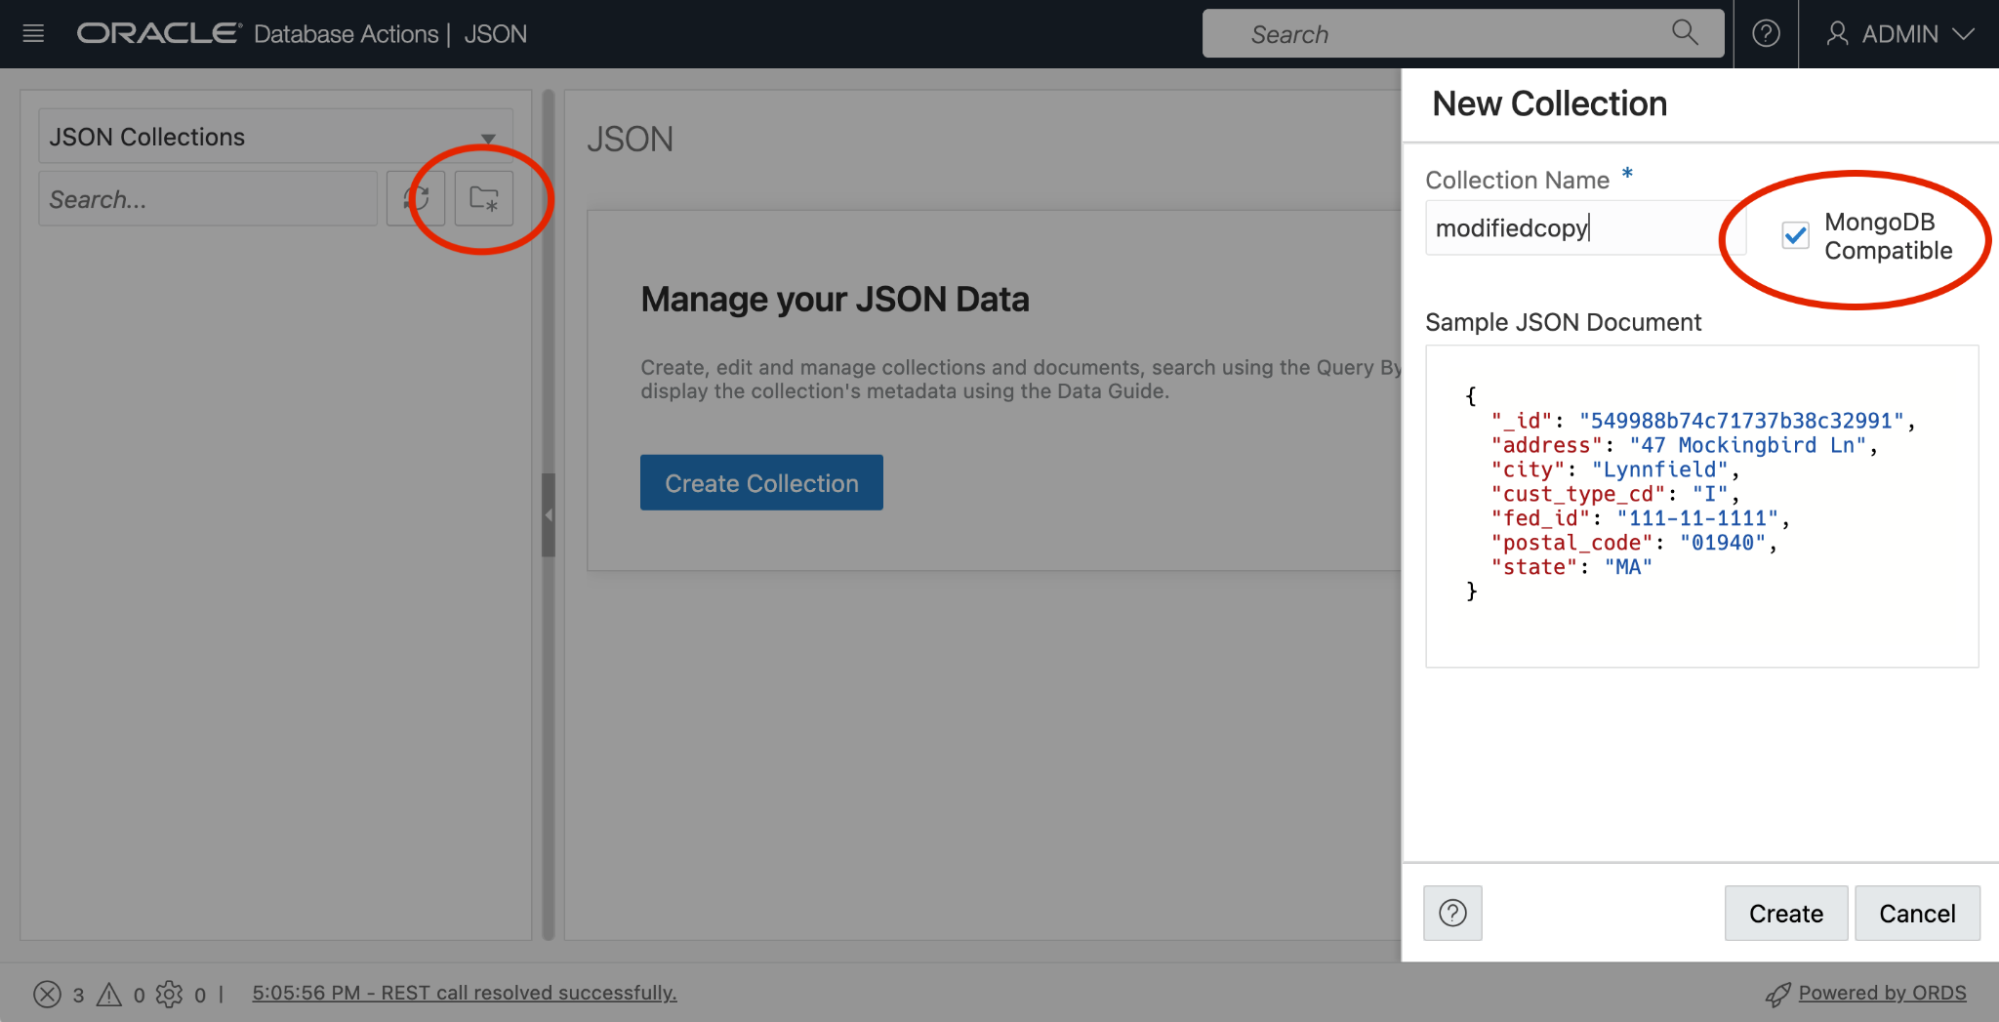Image resolution: width=1999 pixels, height=1022 pixels.
Task: Click the help icon in the New Collection dialog
Action: pyautogui.click(x=1452, y=913)
